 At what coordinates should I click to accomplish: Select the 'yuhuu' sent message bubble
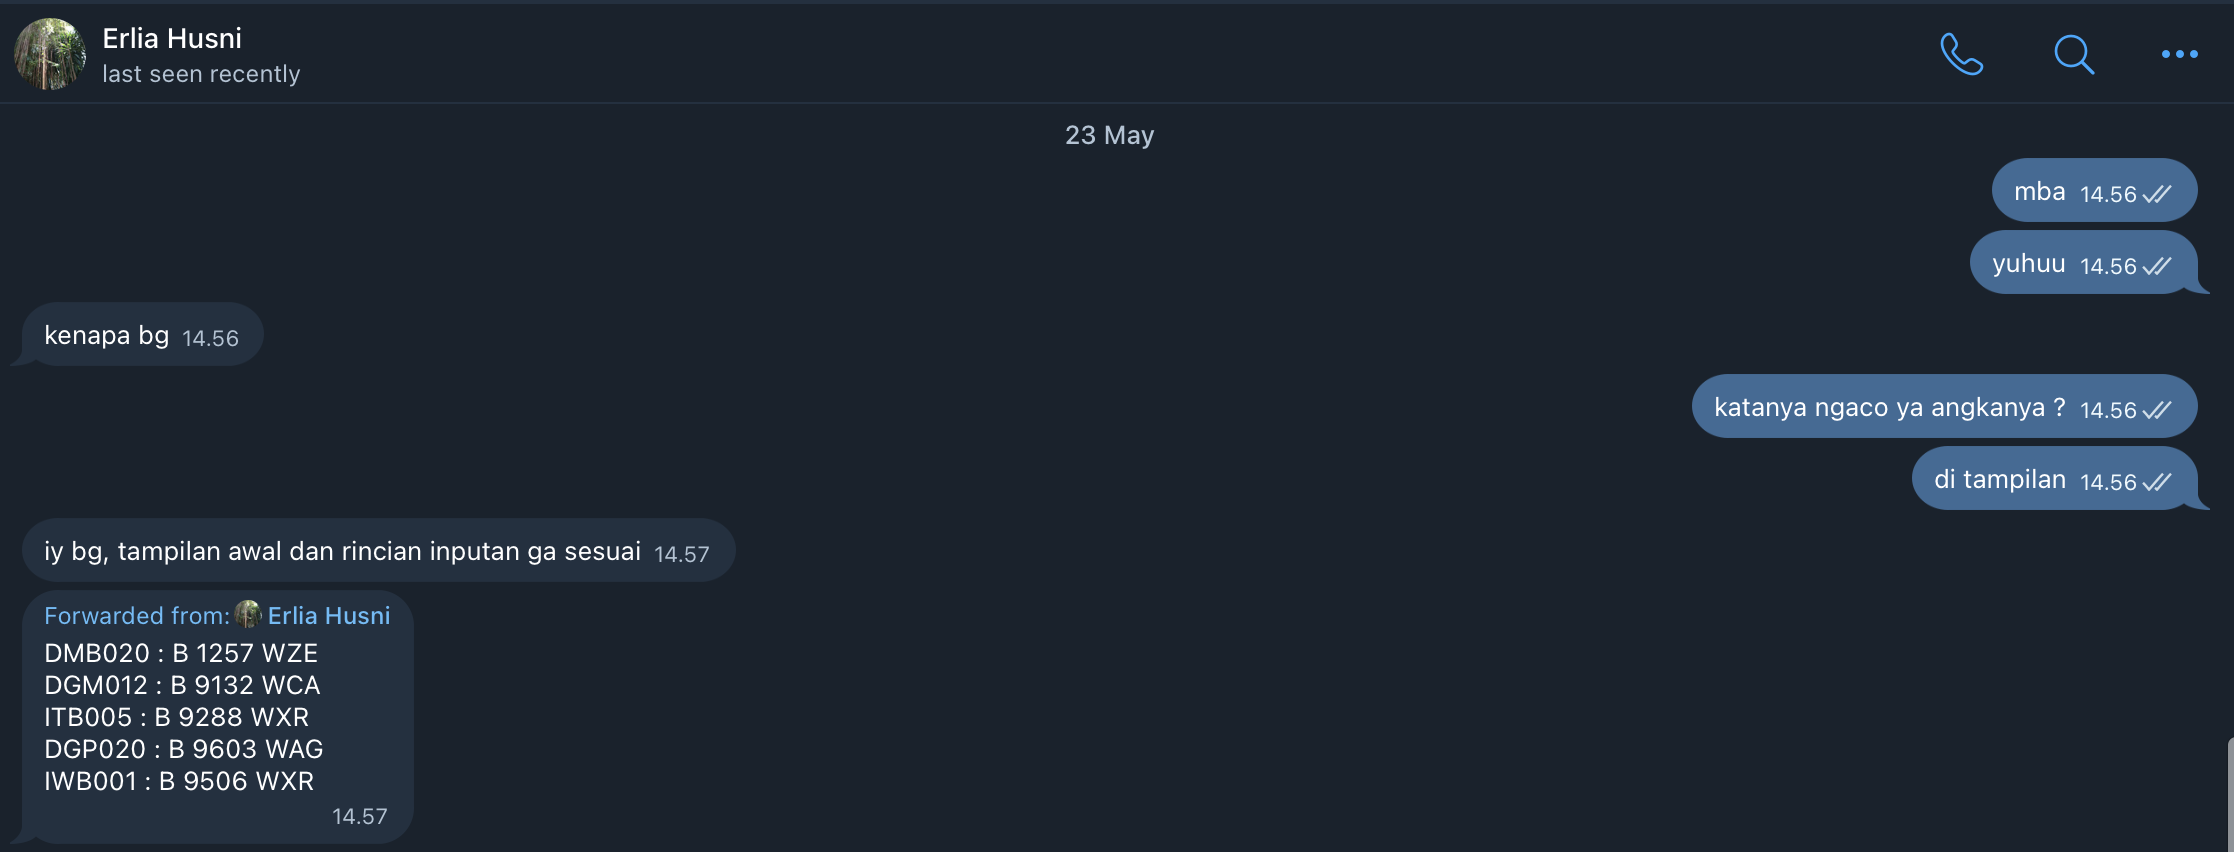coord(2083,262)
